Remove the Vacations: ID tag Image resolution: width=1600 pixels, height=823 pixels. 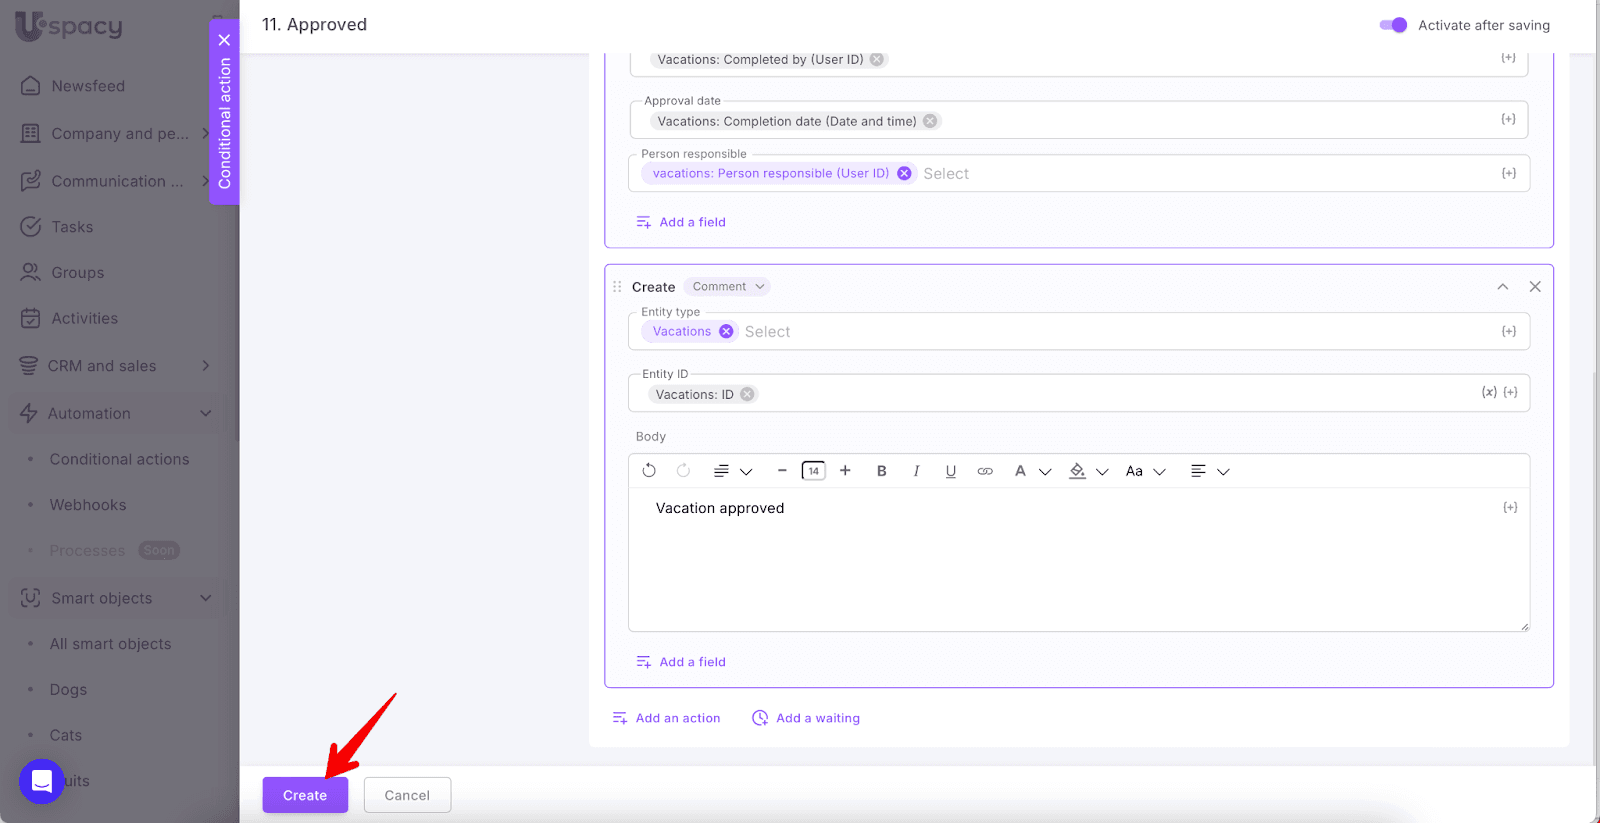coord(747,395)
